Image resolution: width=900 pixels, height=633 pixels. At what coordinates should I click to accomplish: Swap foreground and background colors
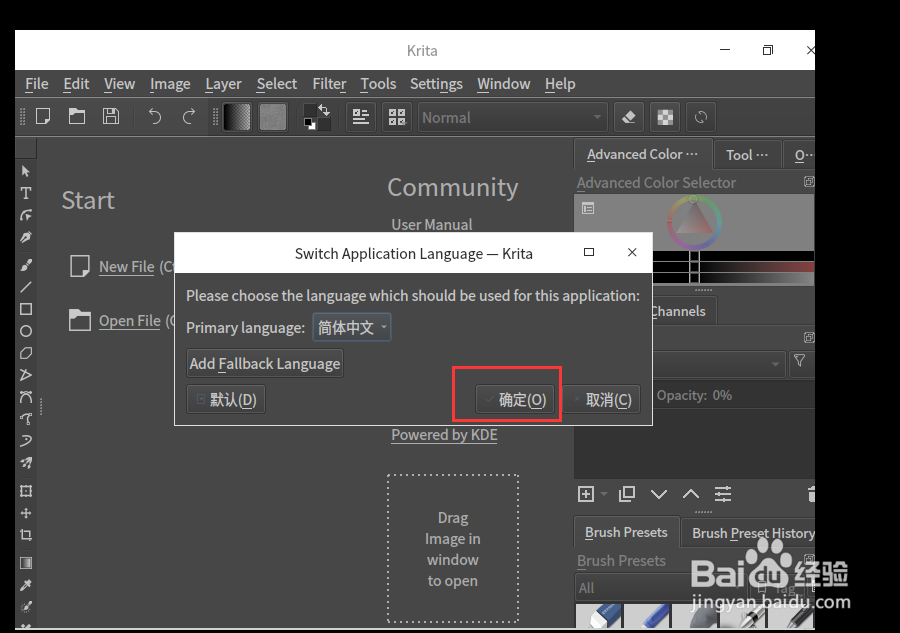point(324,110)
